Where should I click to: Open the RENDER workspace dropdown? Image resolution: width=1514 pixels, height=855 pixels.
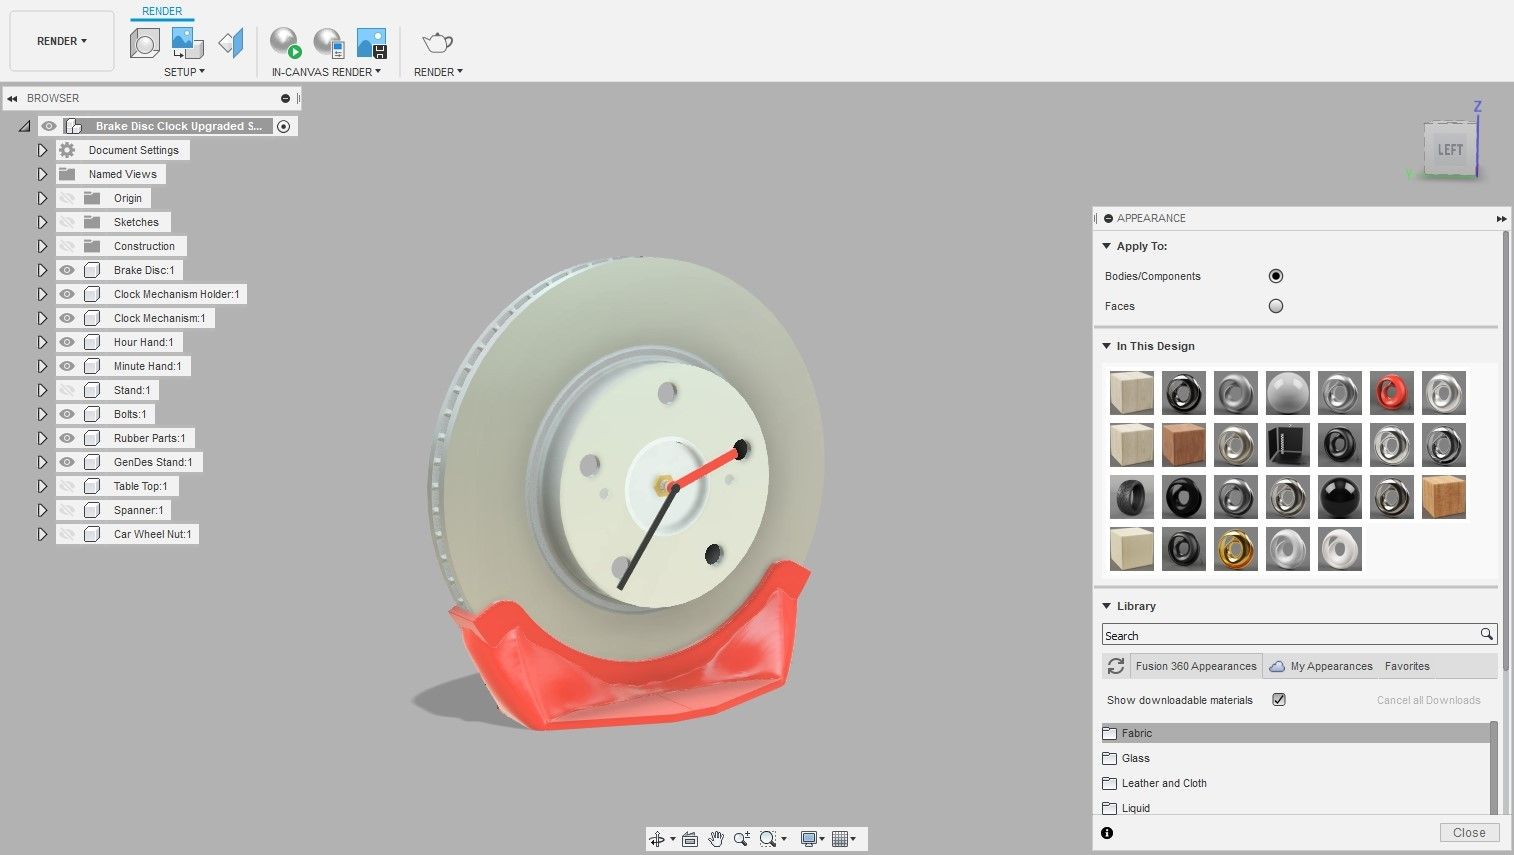62,42
